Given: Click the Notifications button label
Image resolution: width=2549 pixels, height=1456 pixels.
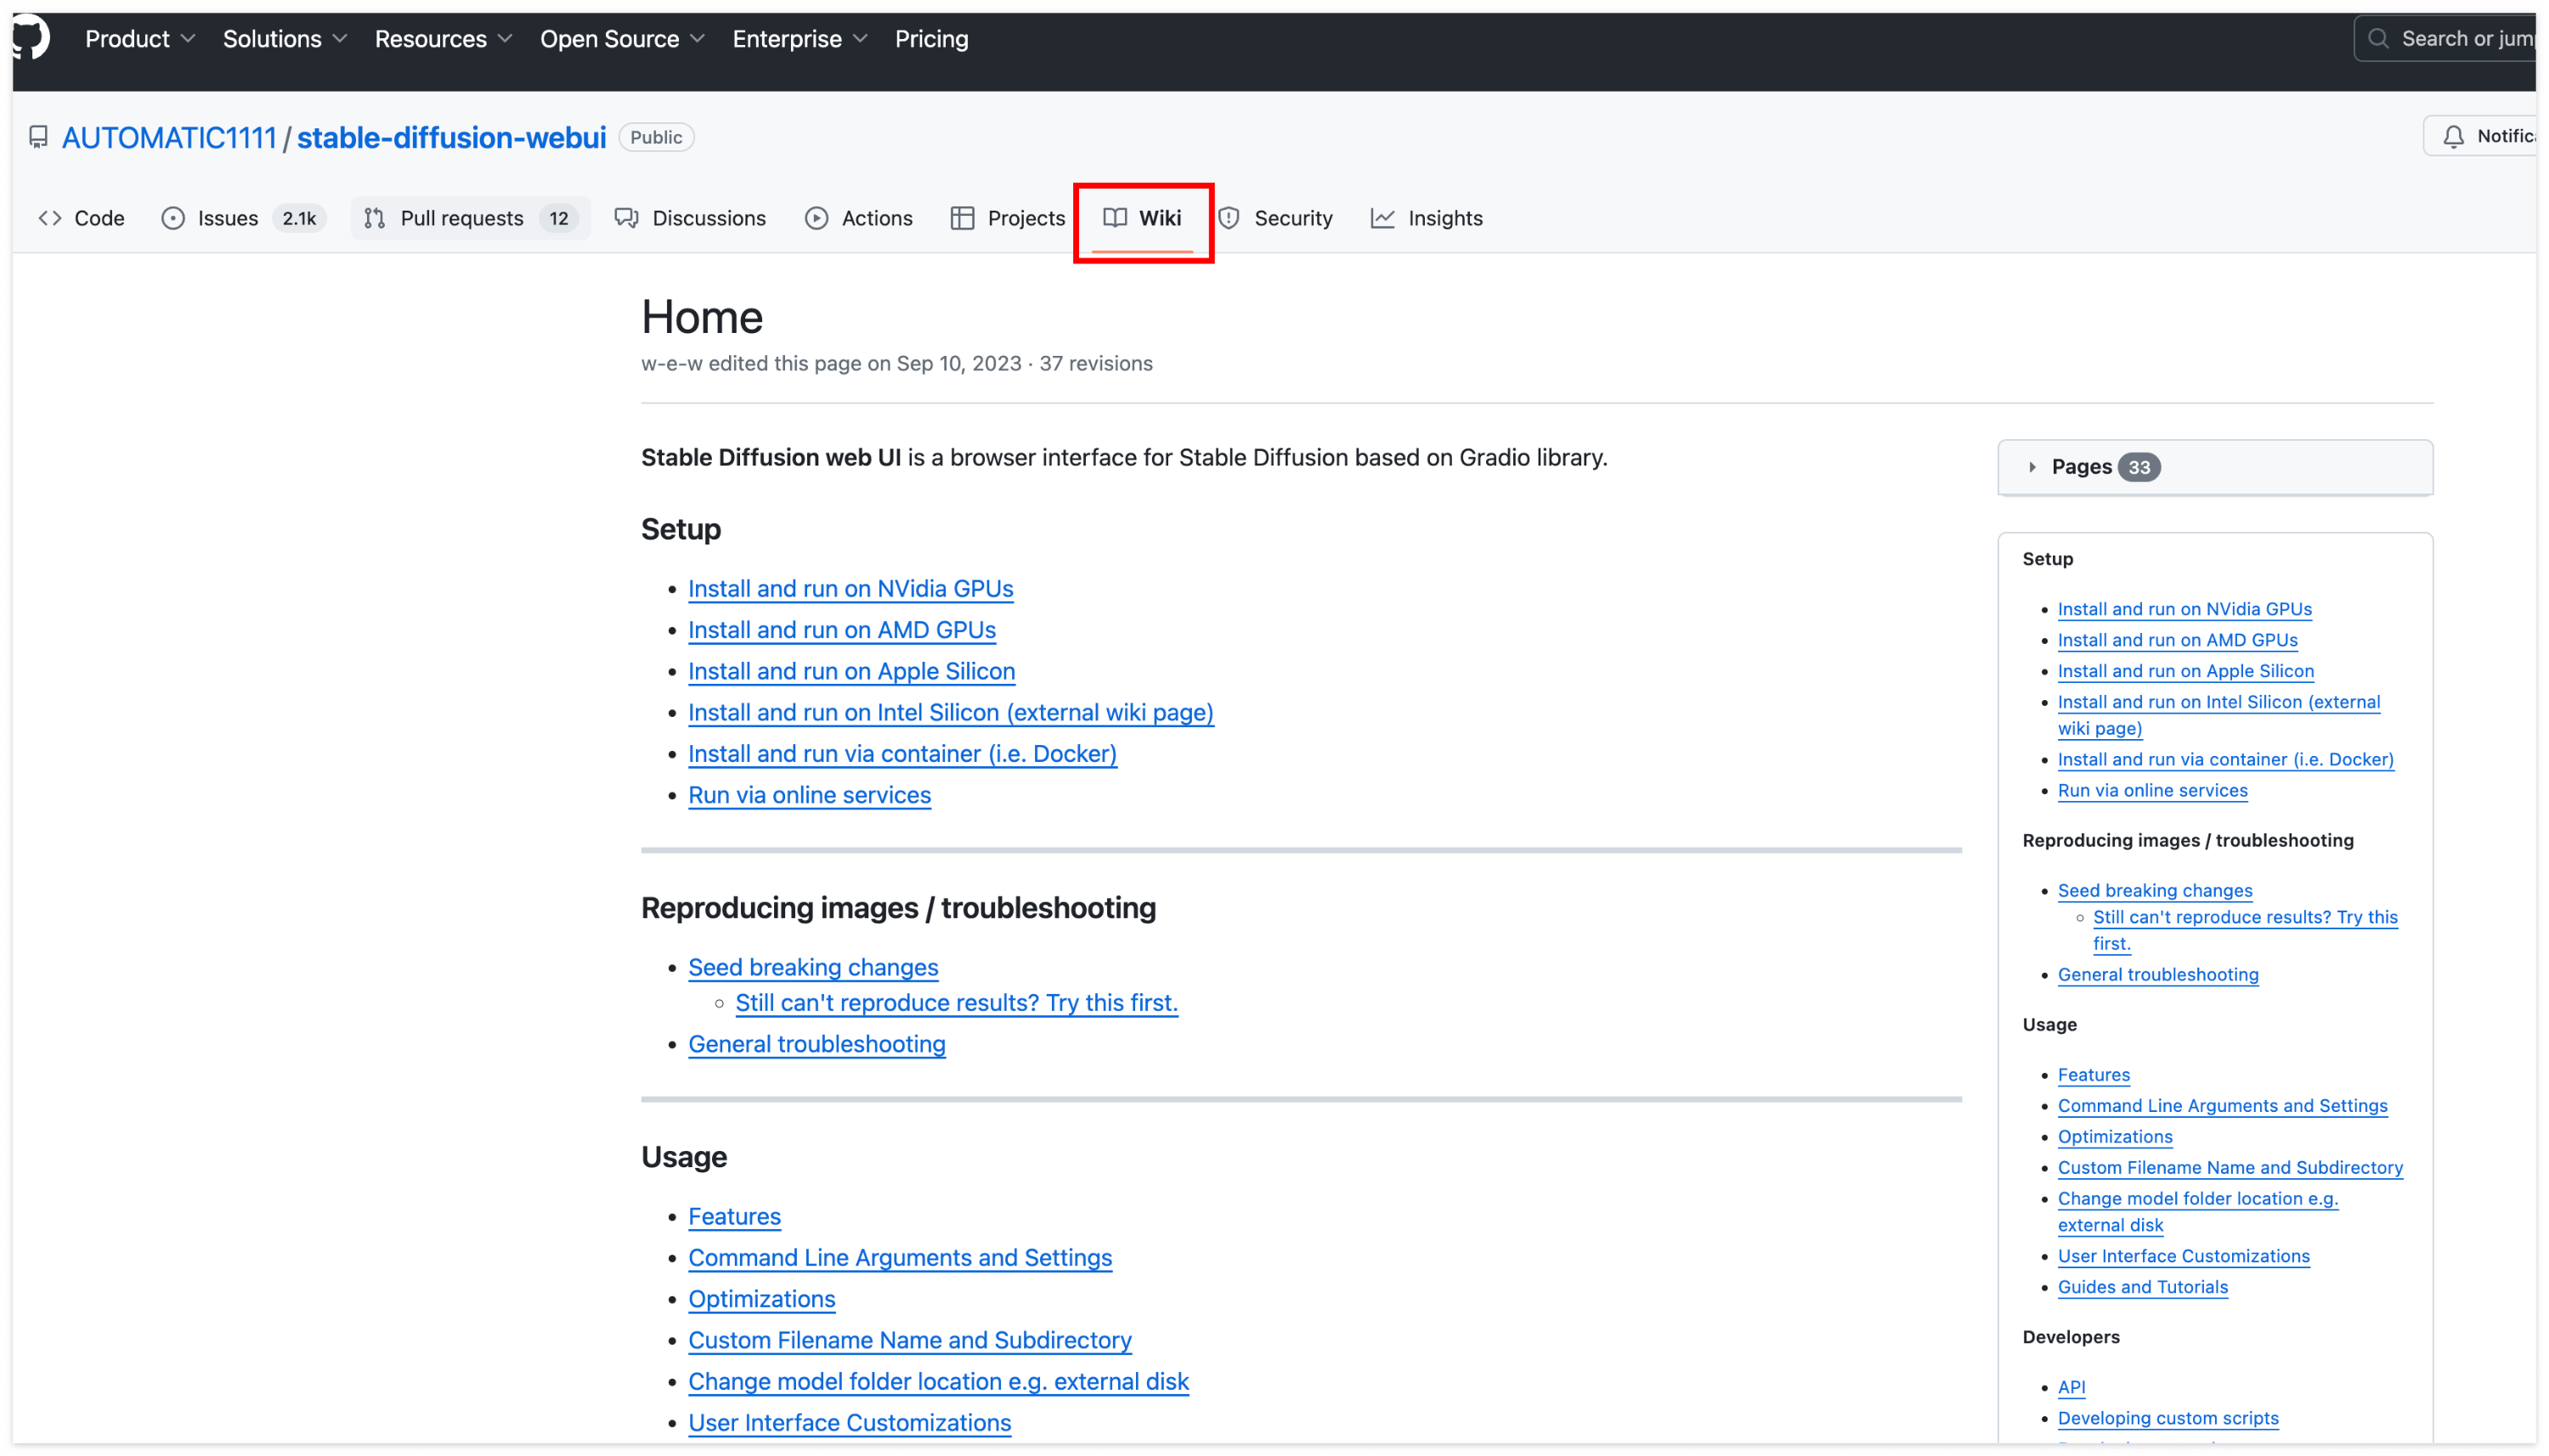Looking at the screenshot, I should point(2505,137).
